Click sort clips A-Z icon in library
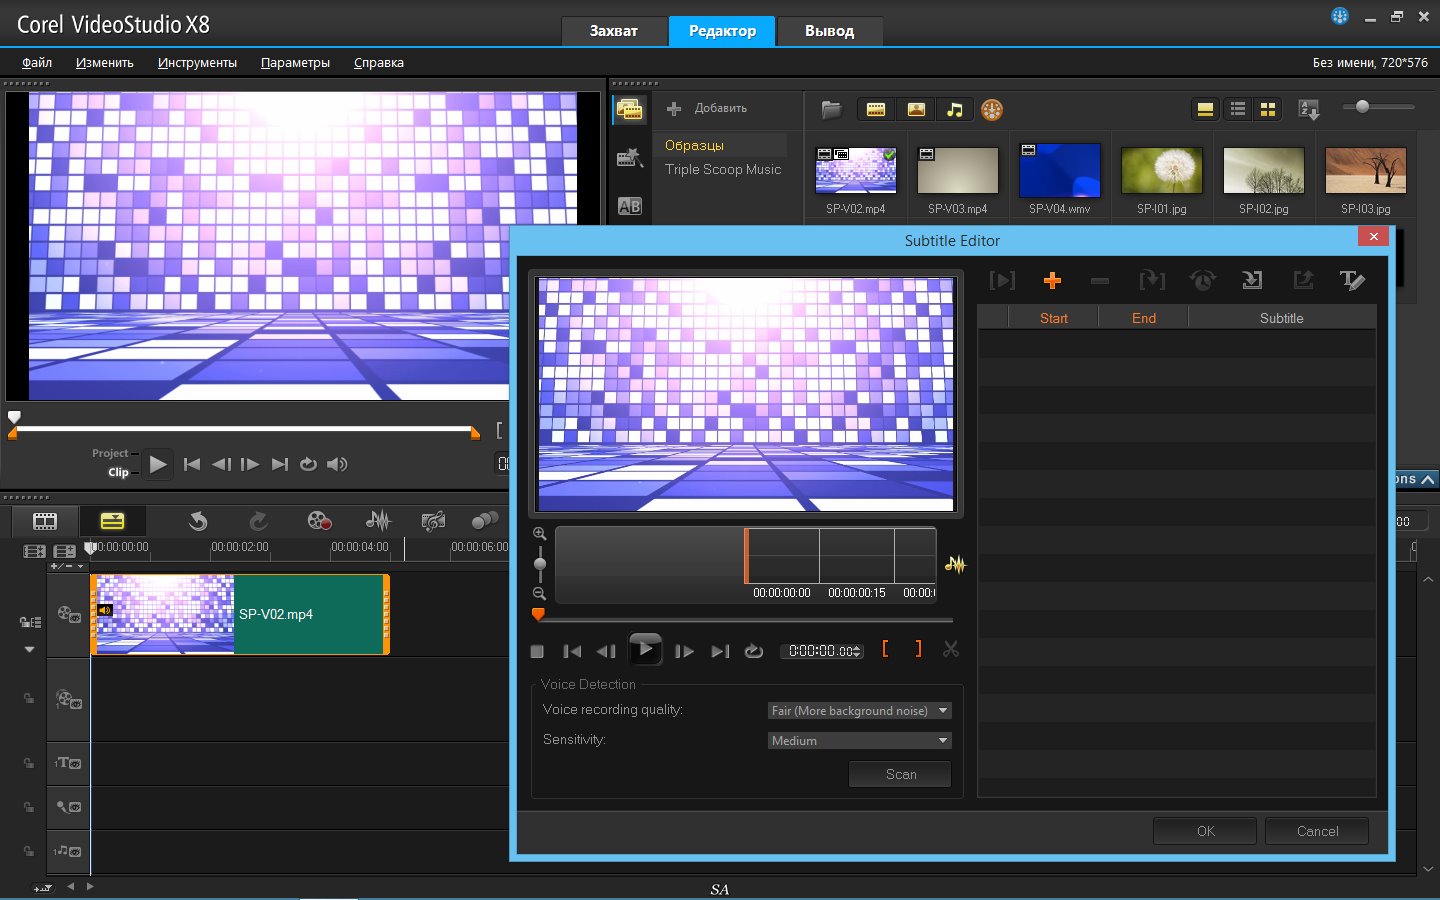Viewport: 1440px width, 900px height. pyautogui.click(x=1308, y=110)
